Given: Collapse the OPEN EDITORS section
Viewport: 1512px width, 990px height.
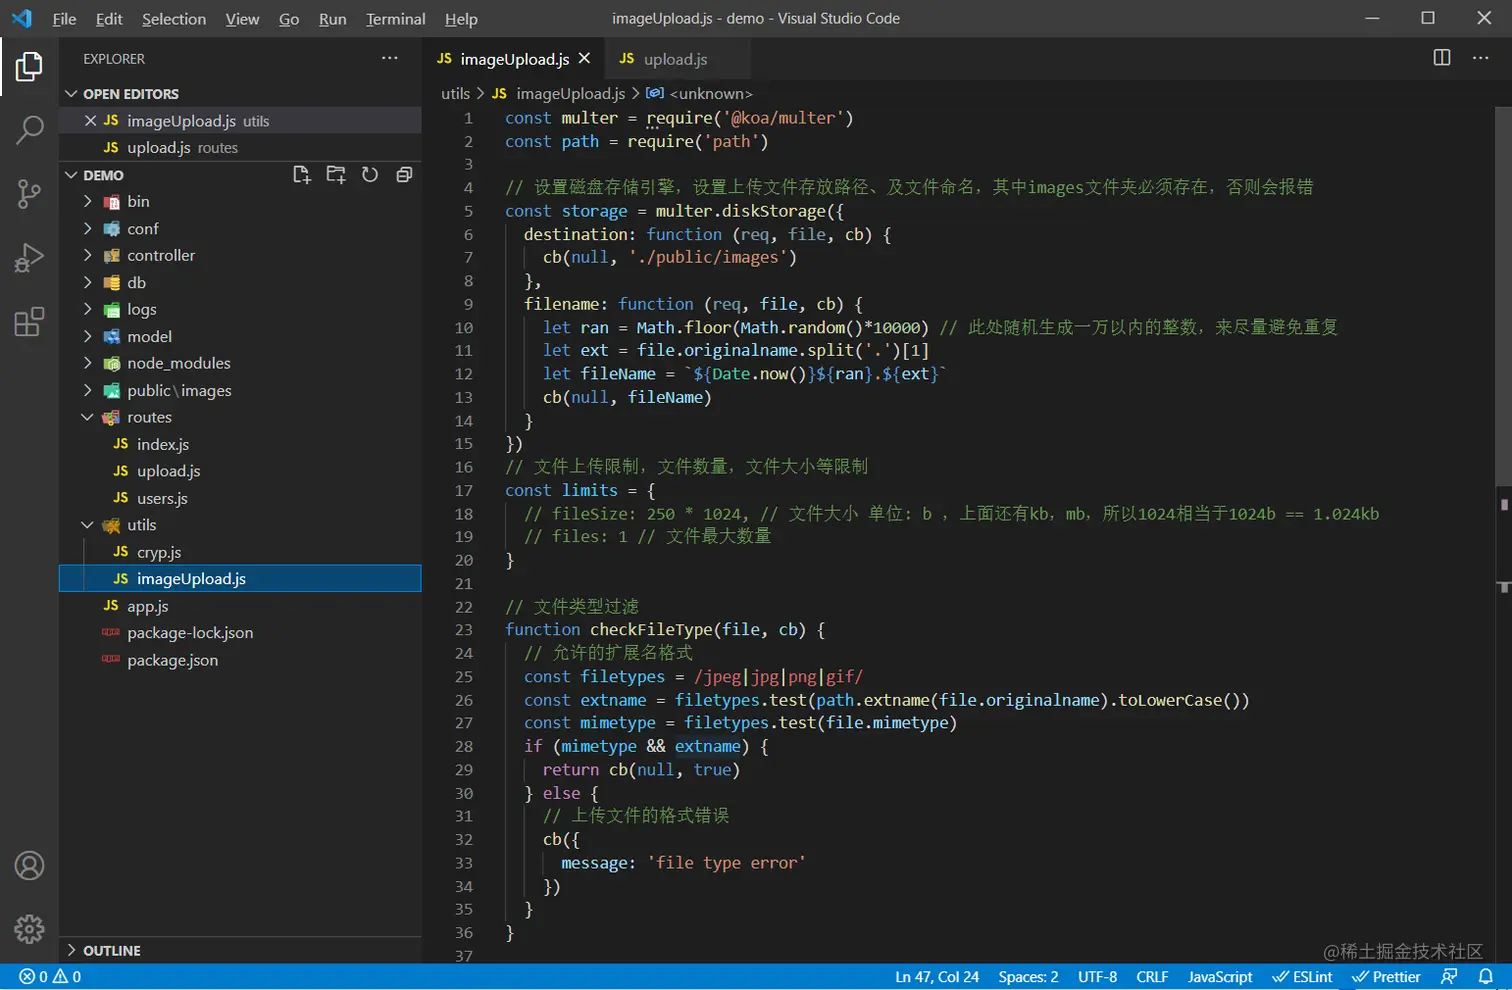Looking at the screenshot, I should (130, 94).
